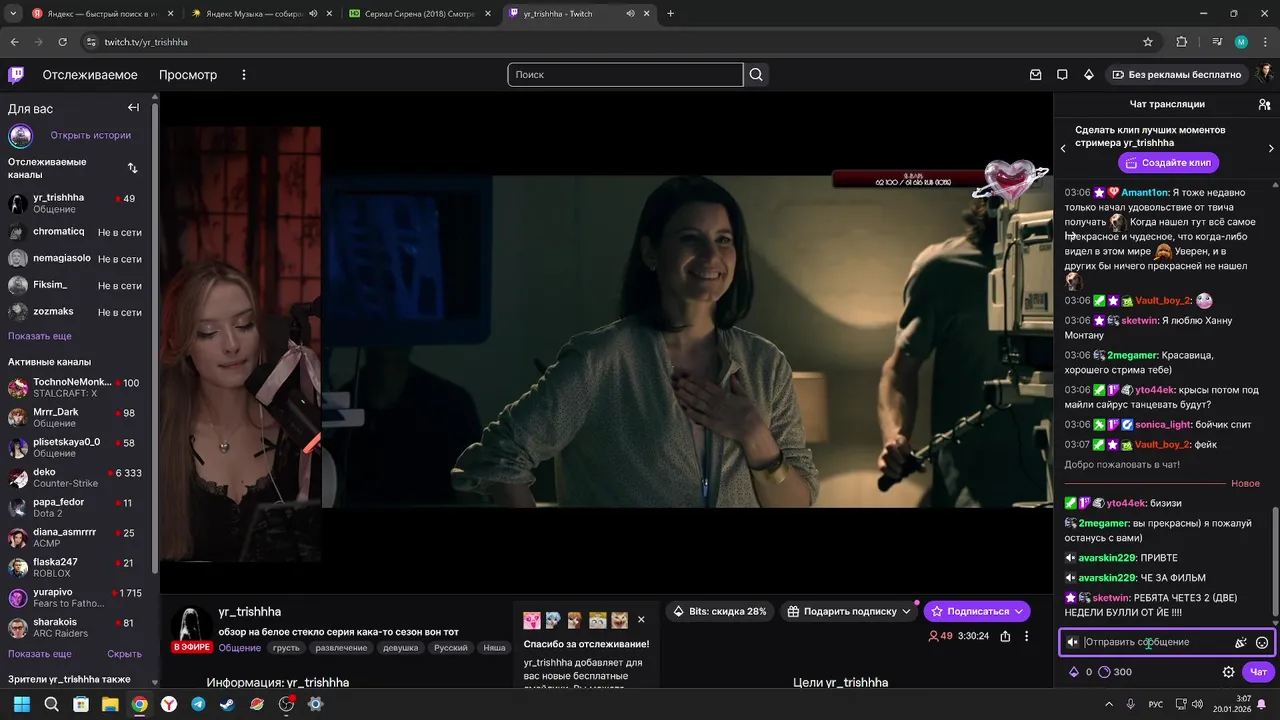Image resolution: width=1280 pixels, height=720 pixels.
Task: Expand the Подарить подписку gift dropdown
Action: (906, 611)
